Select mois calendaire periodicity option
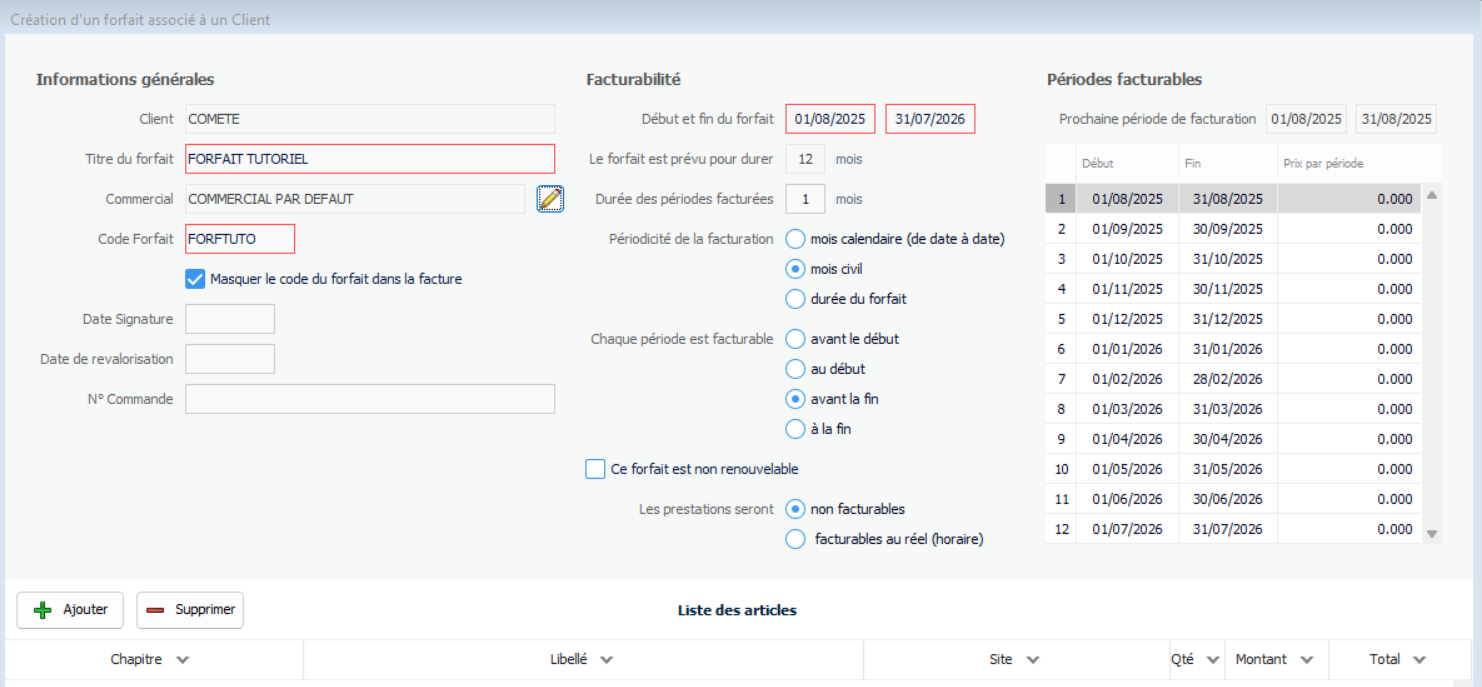This screenshot has height=687, width=1482. (x=796, y=239)
